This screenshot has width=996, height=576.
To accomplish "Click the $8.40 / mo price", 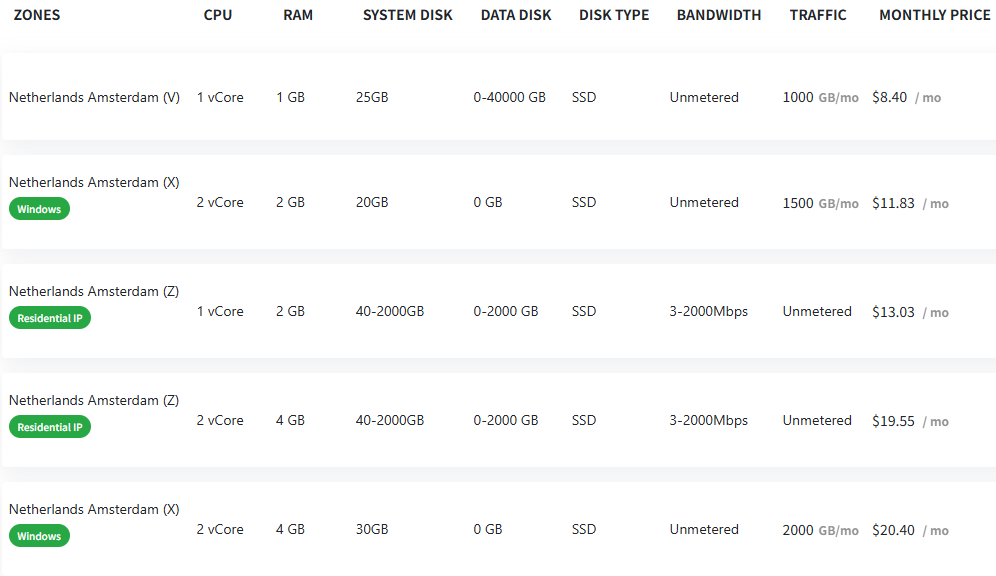I will 906,97.
